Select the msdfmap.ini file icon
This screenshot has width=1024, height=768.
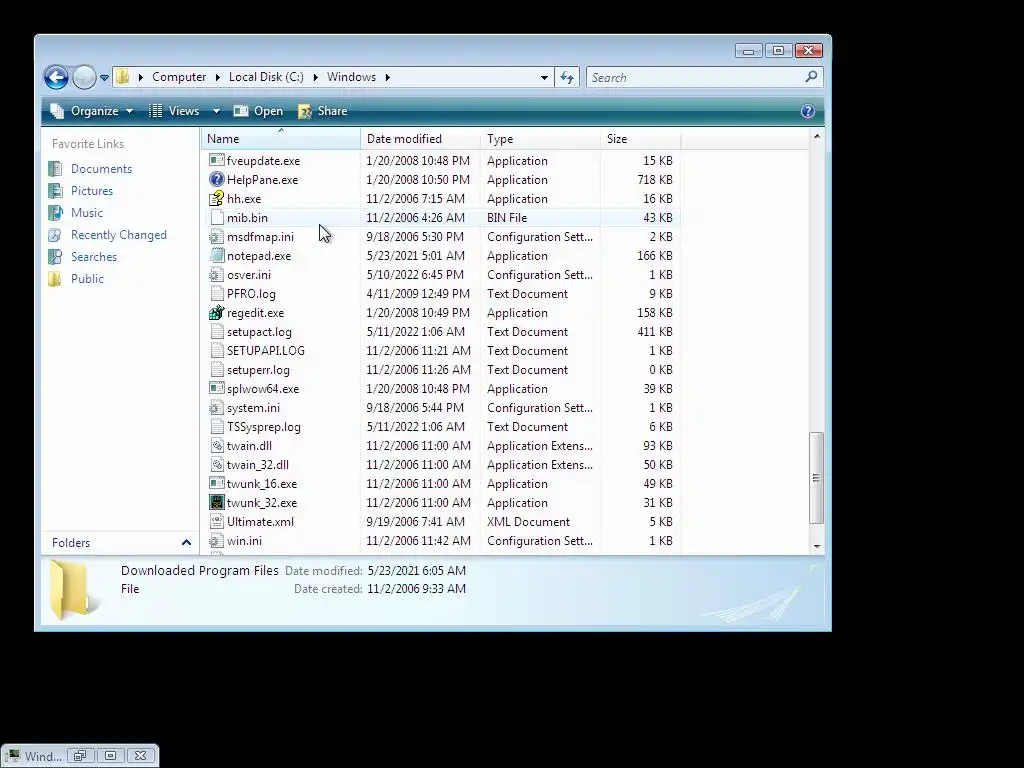point(217,236)
